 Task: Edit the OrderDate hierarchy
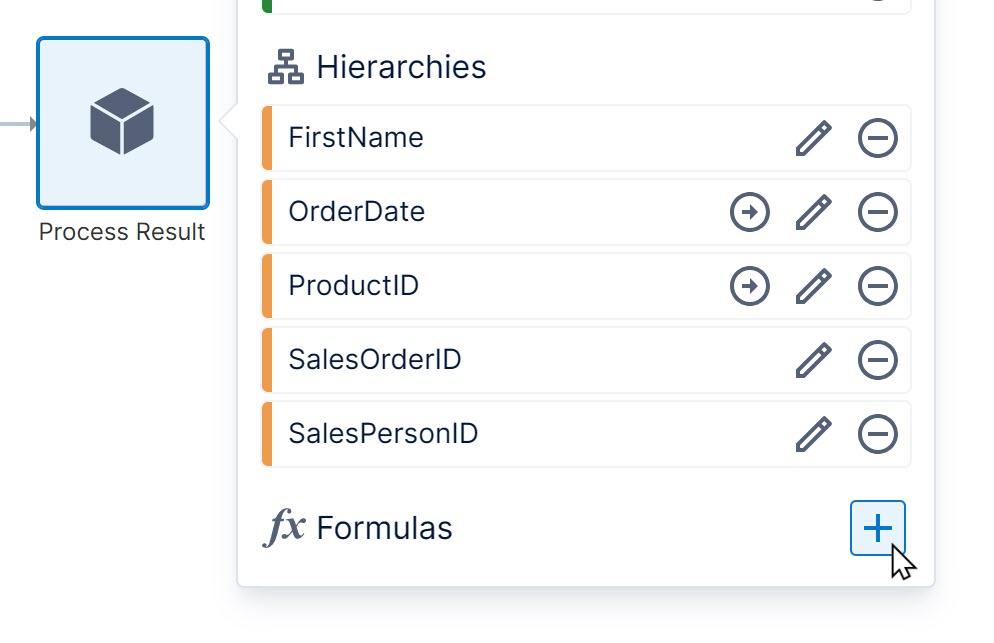click(814, 212)
